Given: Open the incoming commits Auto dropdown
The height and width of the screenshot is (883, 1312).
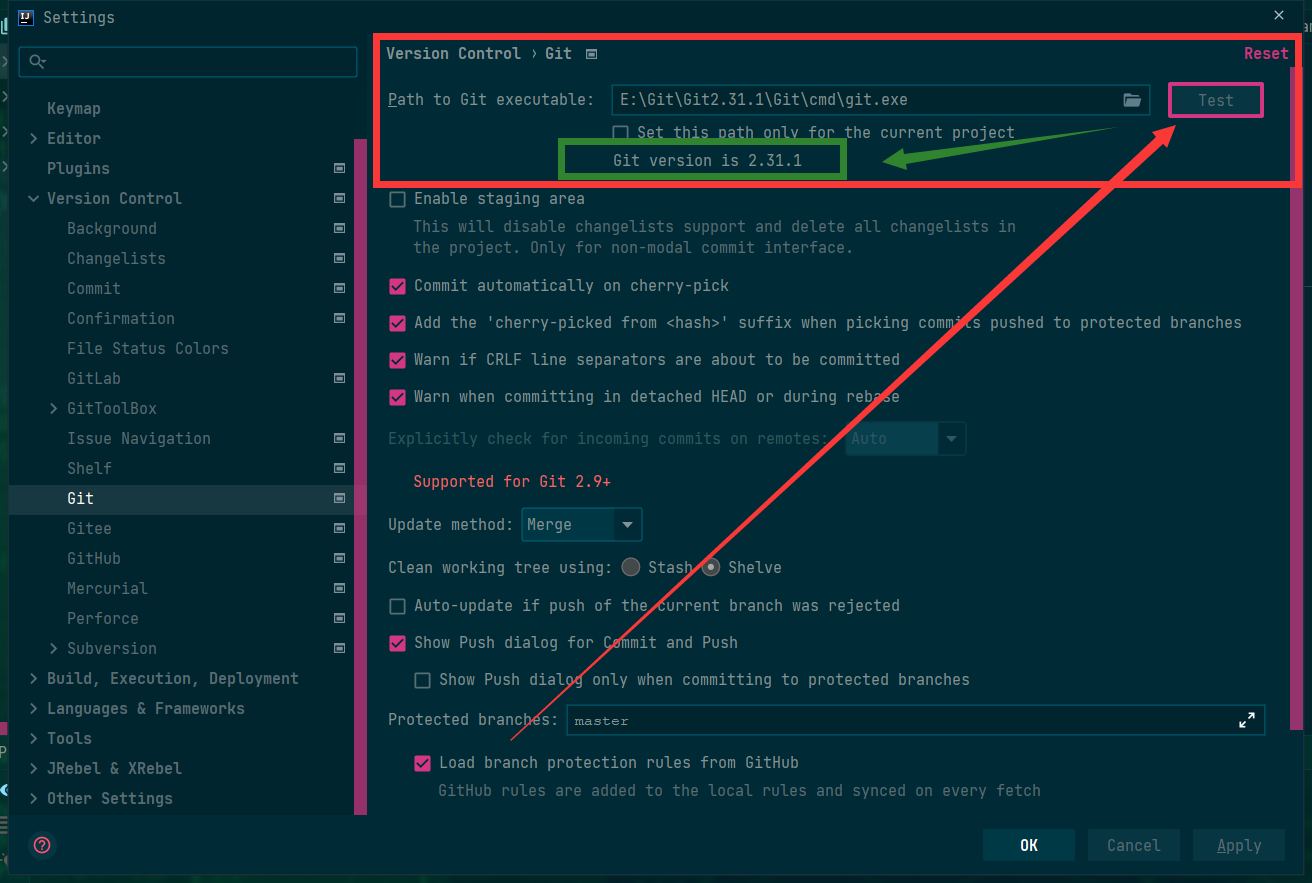Looking at the screenshot, I should tap(906, 438).
